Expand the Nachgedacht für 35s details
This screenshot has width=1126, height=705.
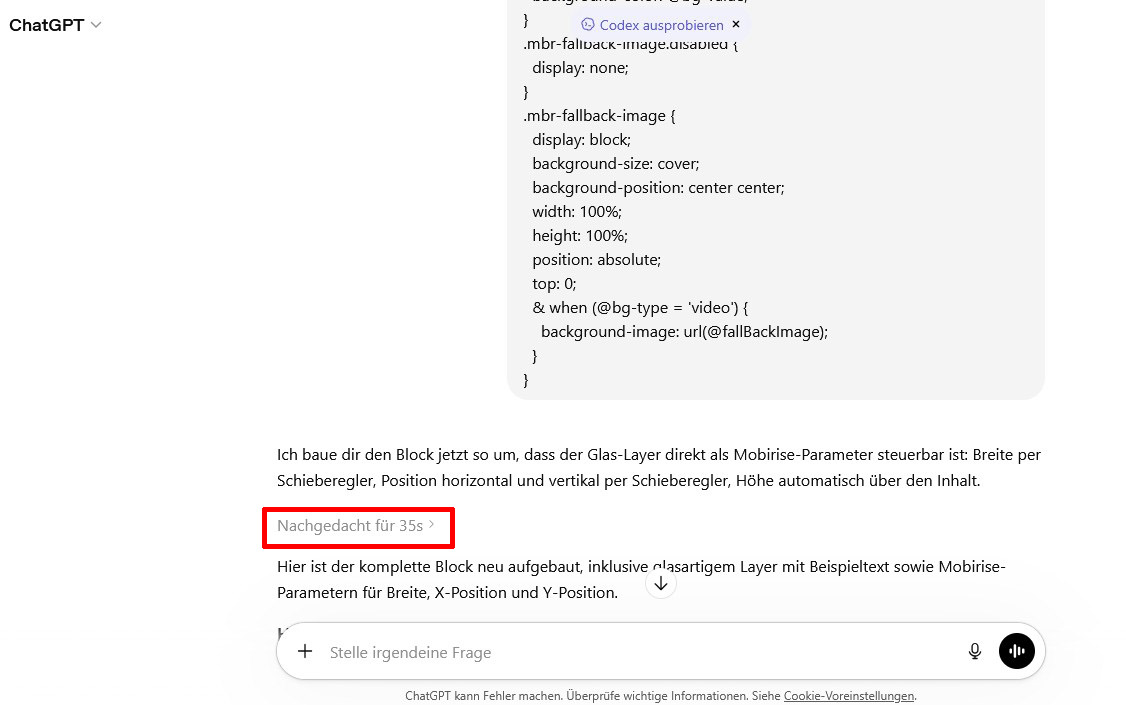(356, 526)
